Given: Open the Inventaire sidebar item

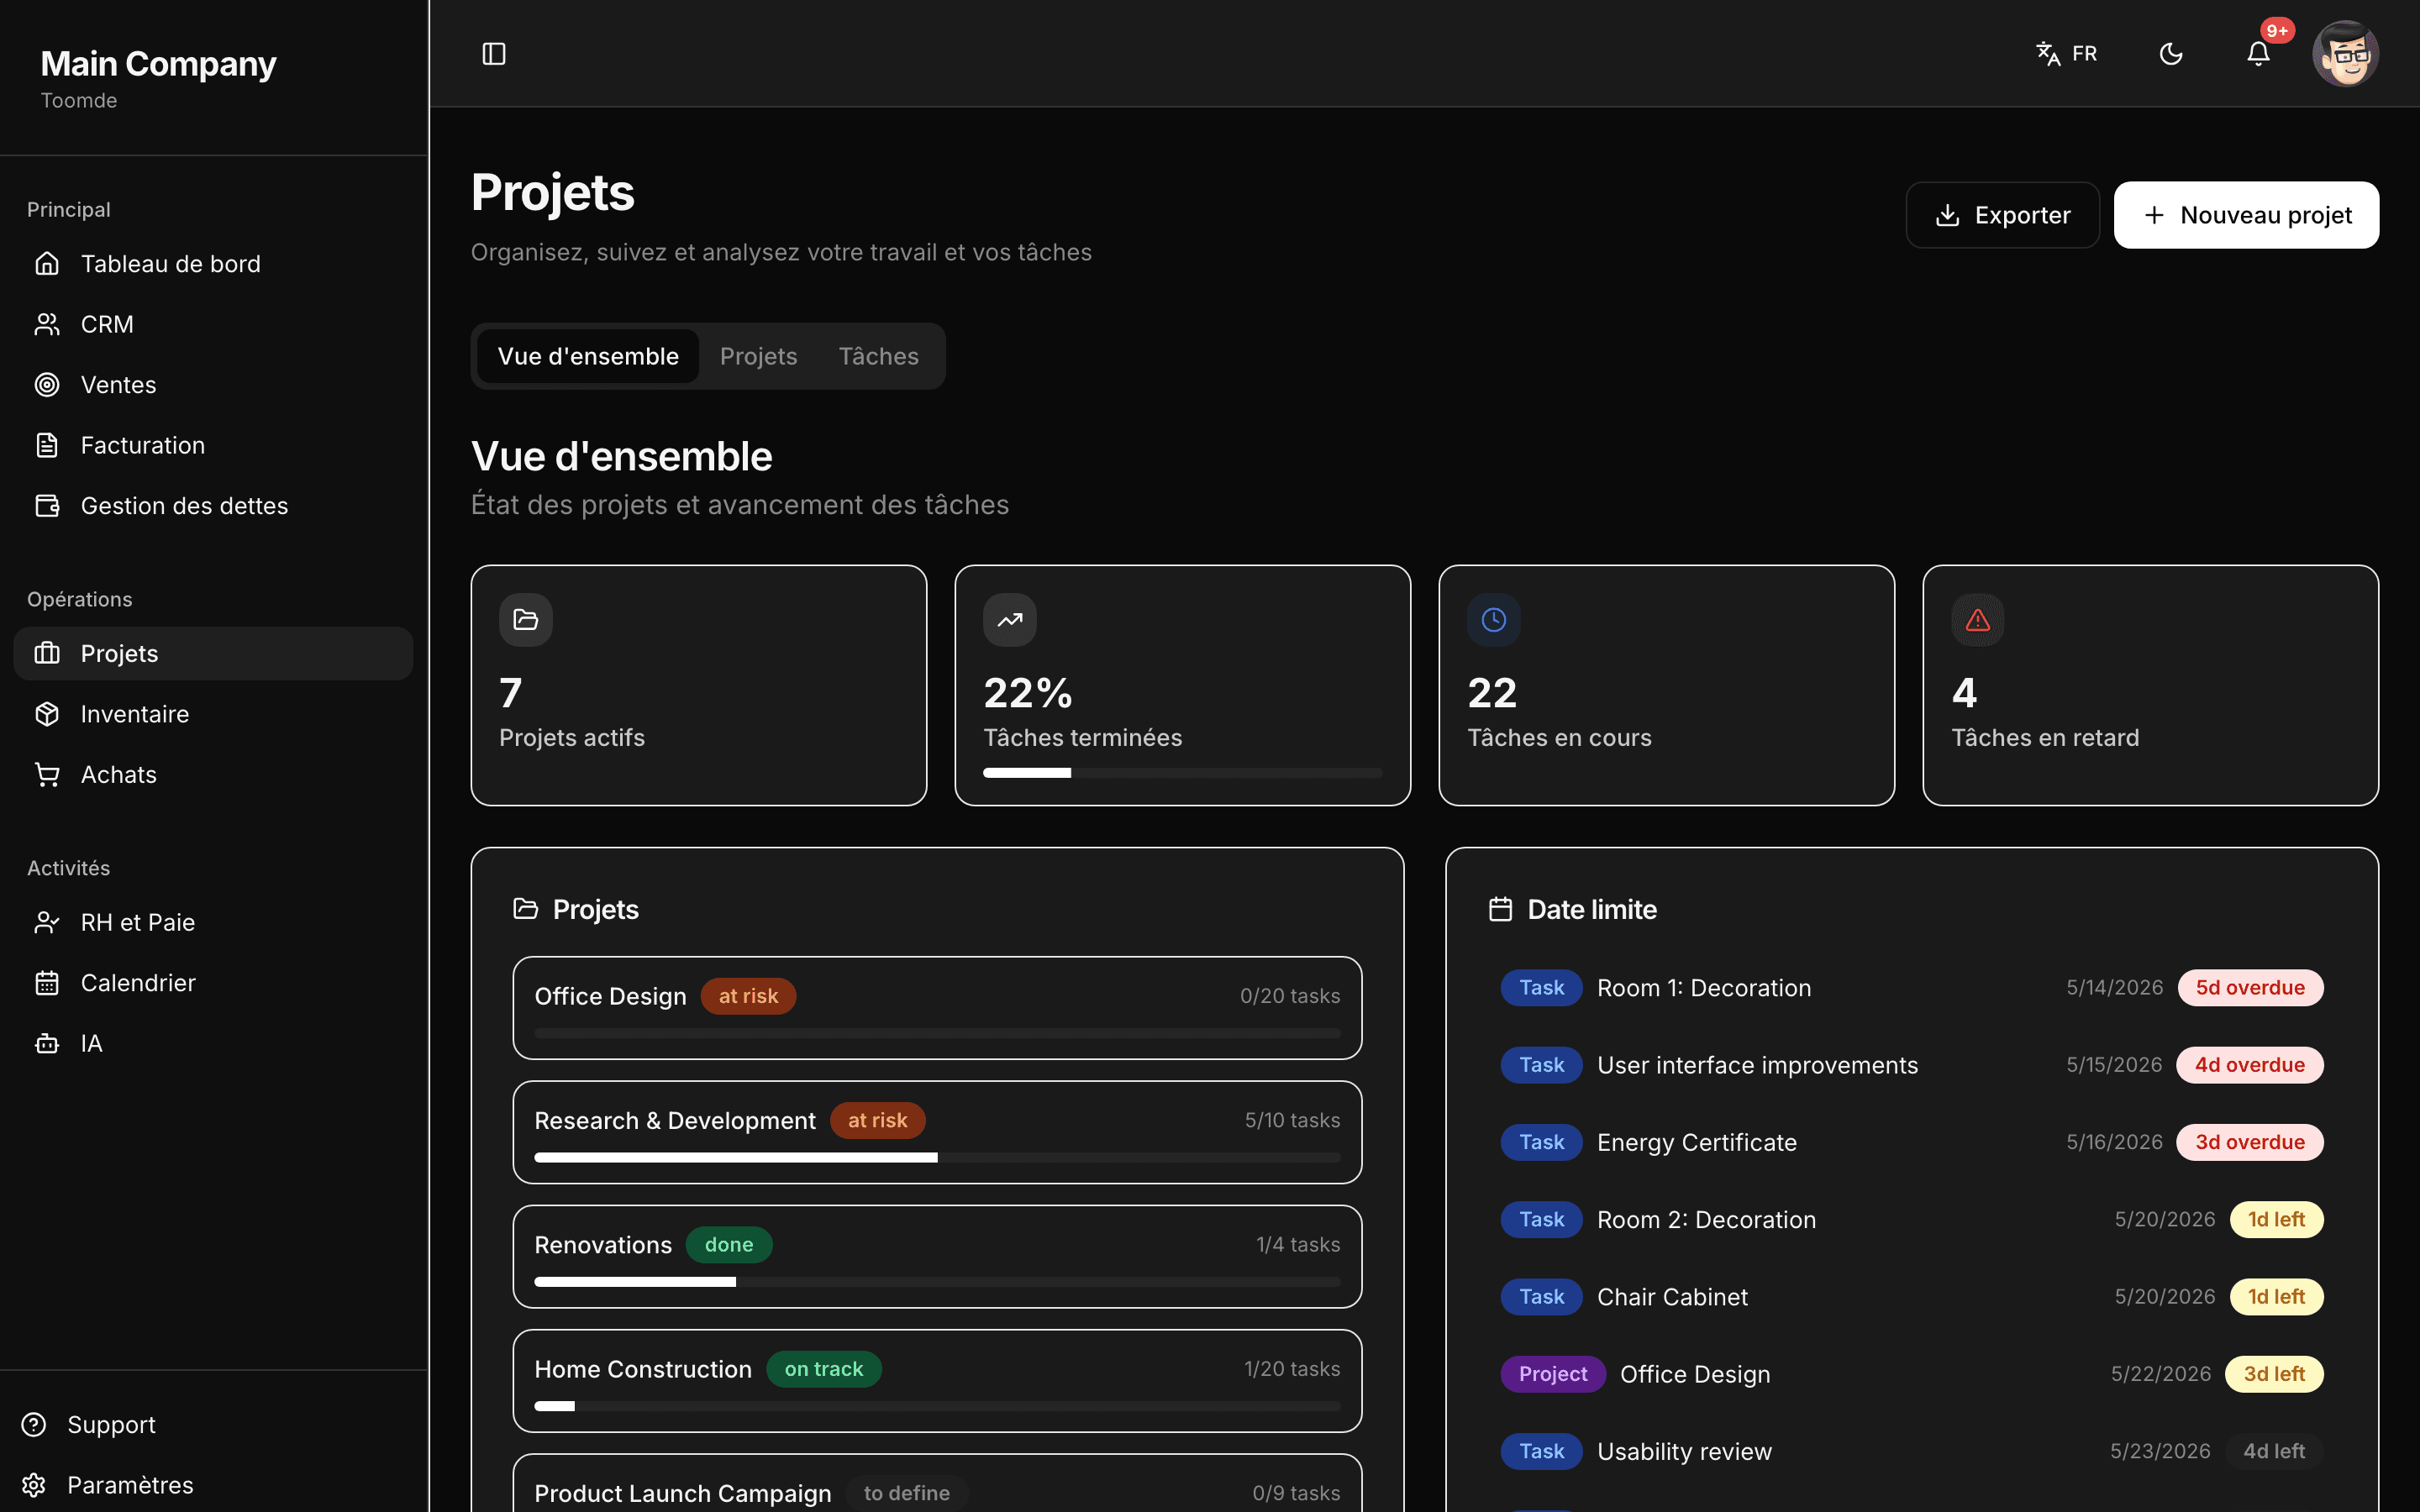Looking at the screenshot, I should click(x=213, y=714).
